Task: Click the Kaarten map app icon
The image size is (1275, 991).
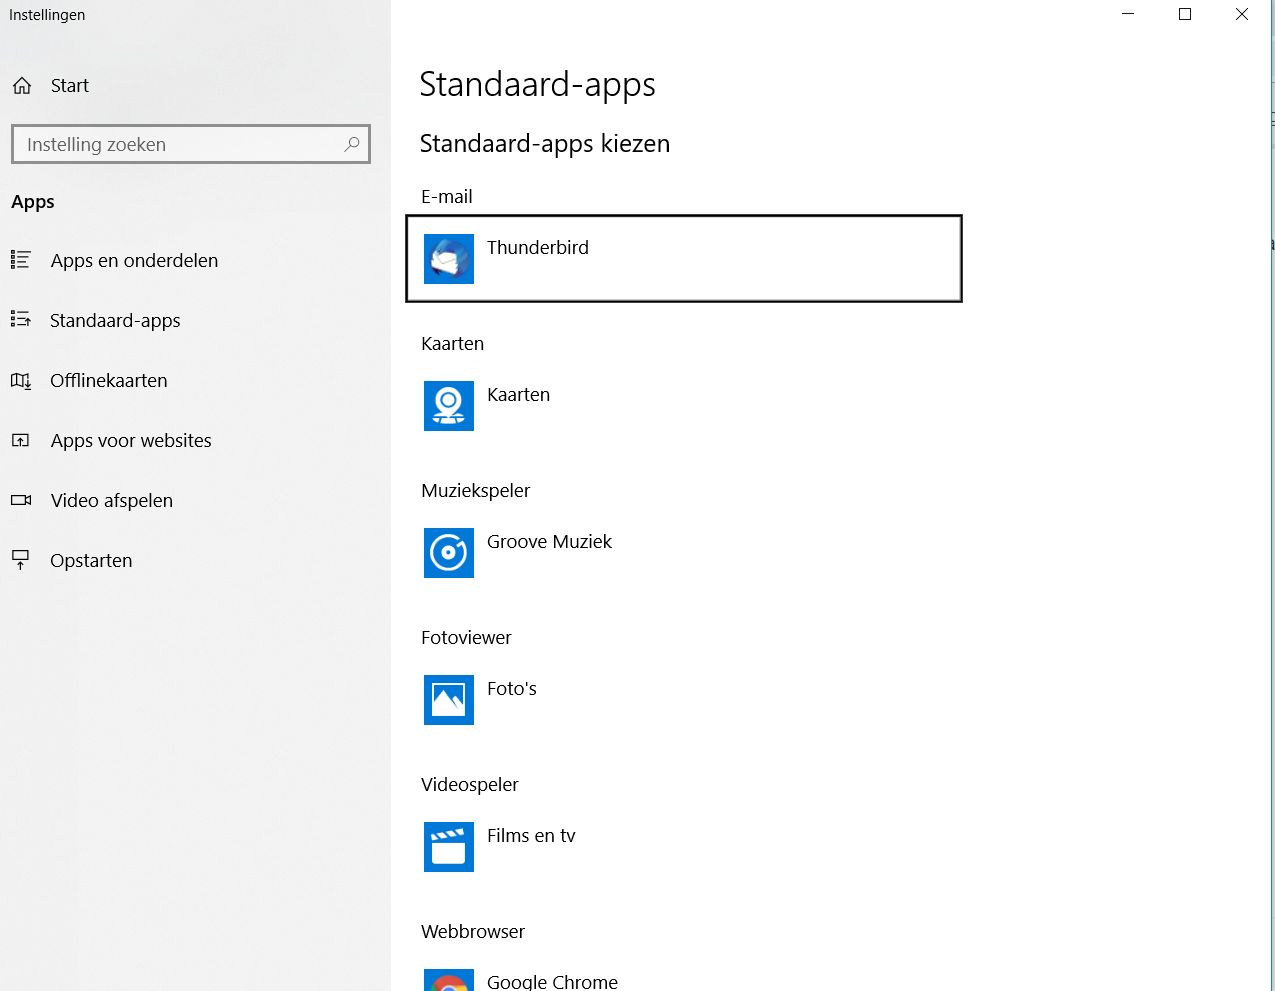Action: 448,406
